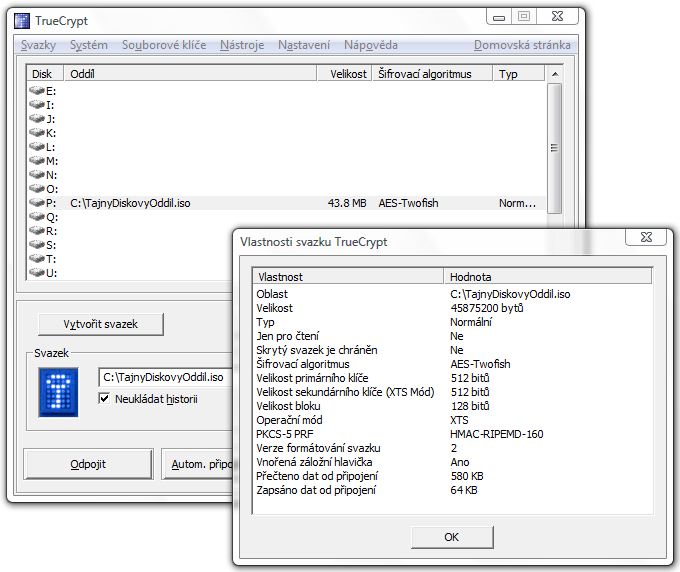Viewport: 680px width, 572px height.
Task: Open the Svazky menu
Action: coord(39,45)
